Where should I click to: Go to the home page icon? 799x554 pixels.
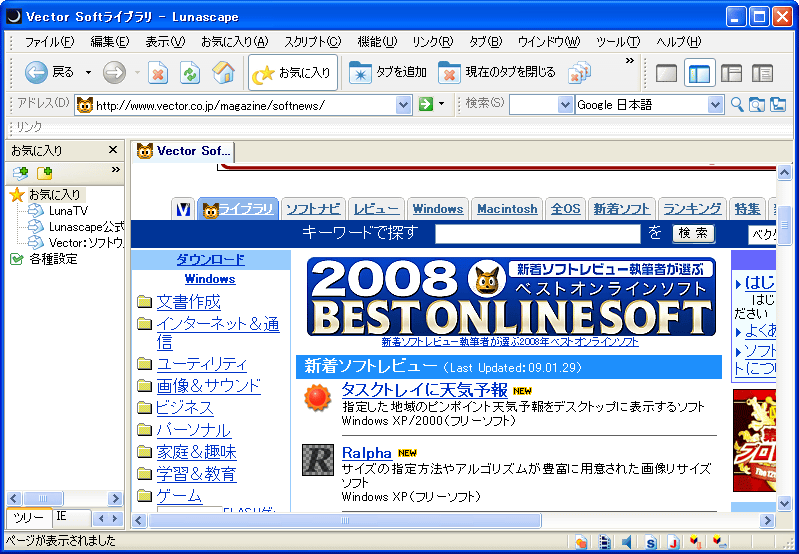223,73
